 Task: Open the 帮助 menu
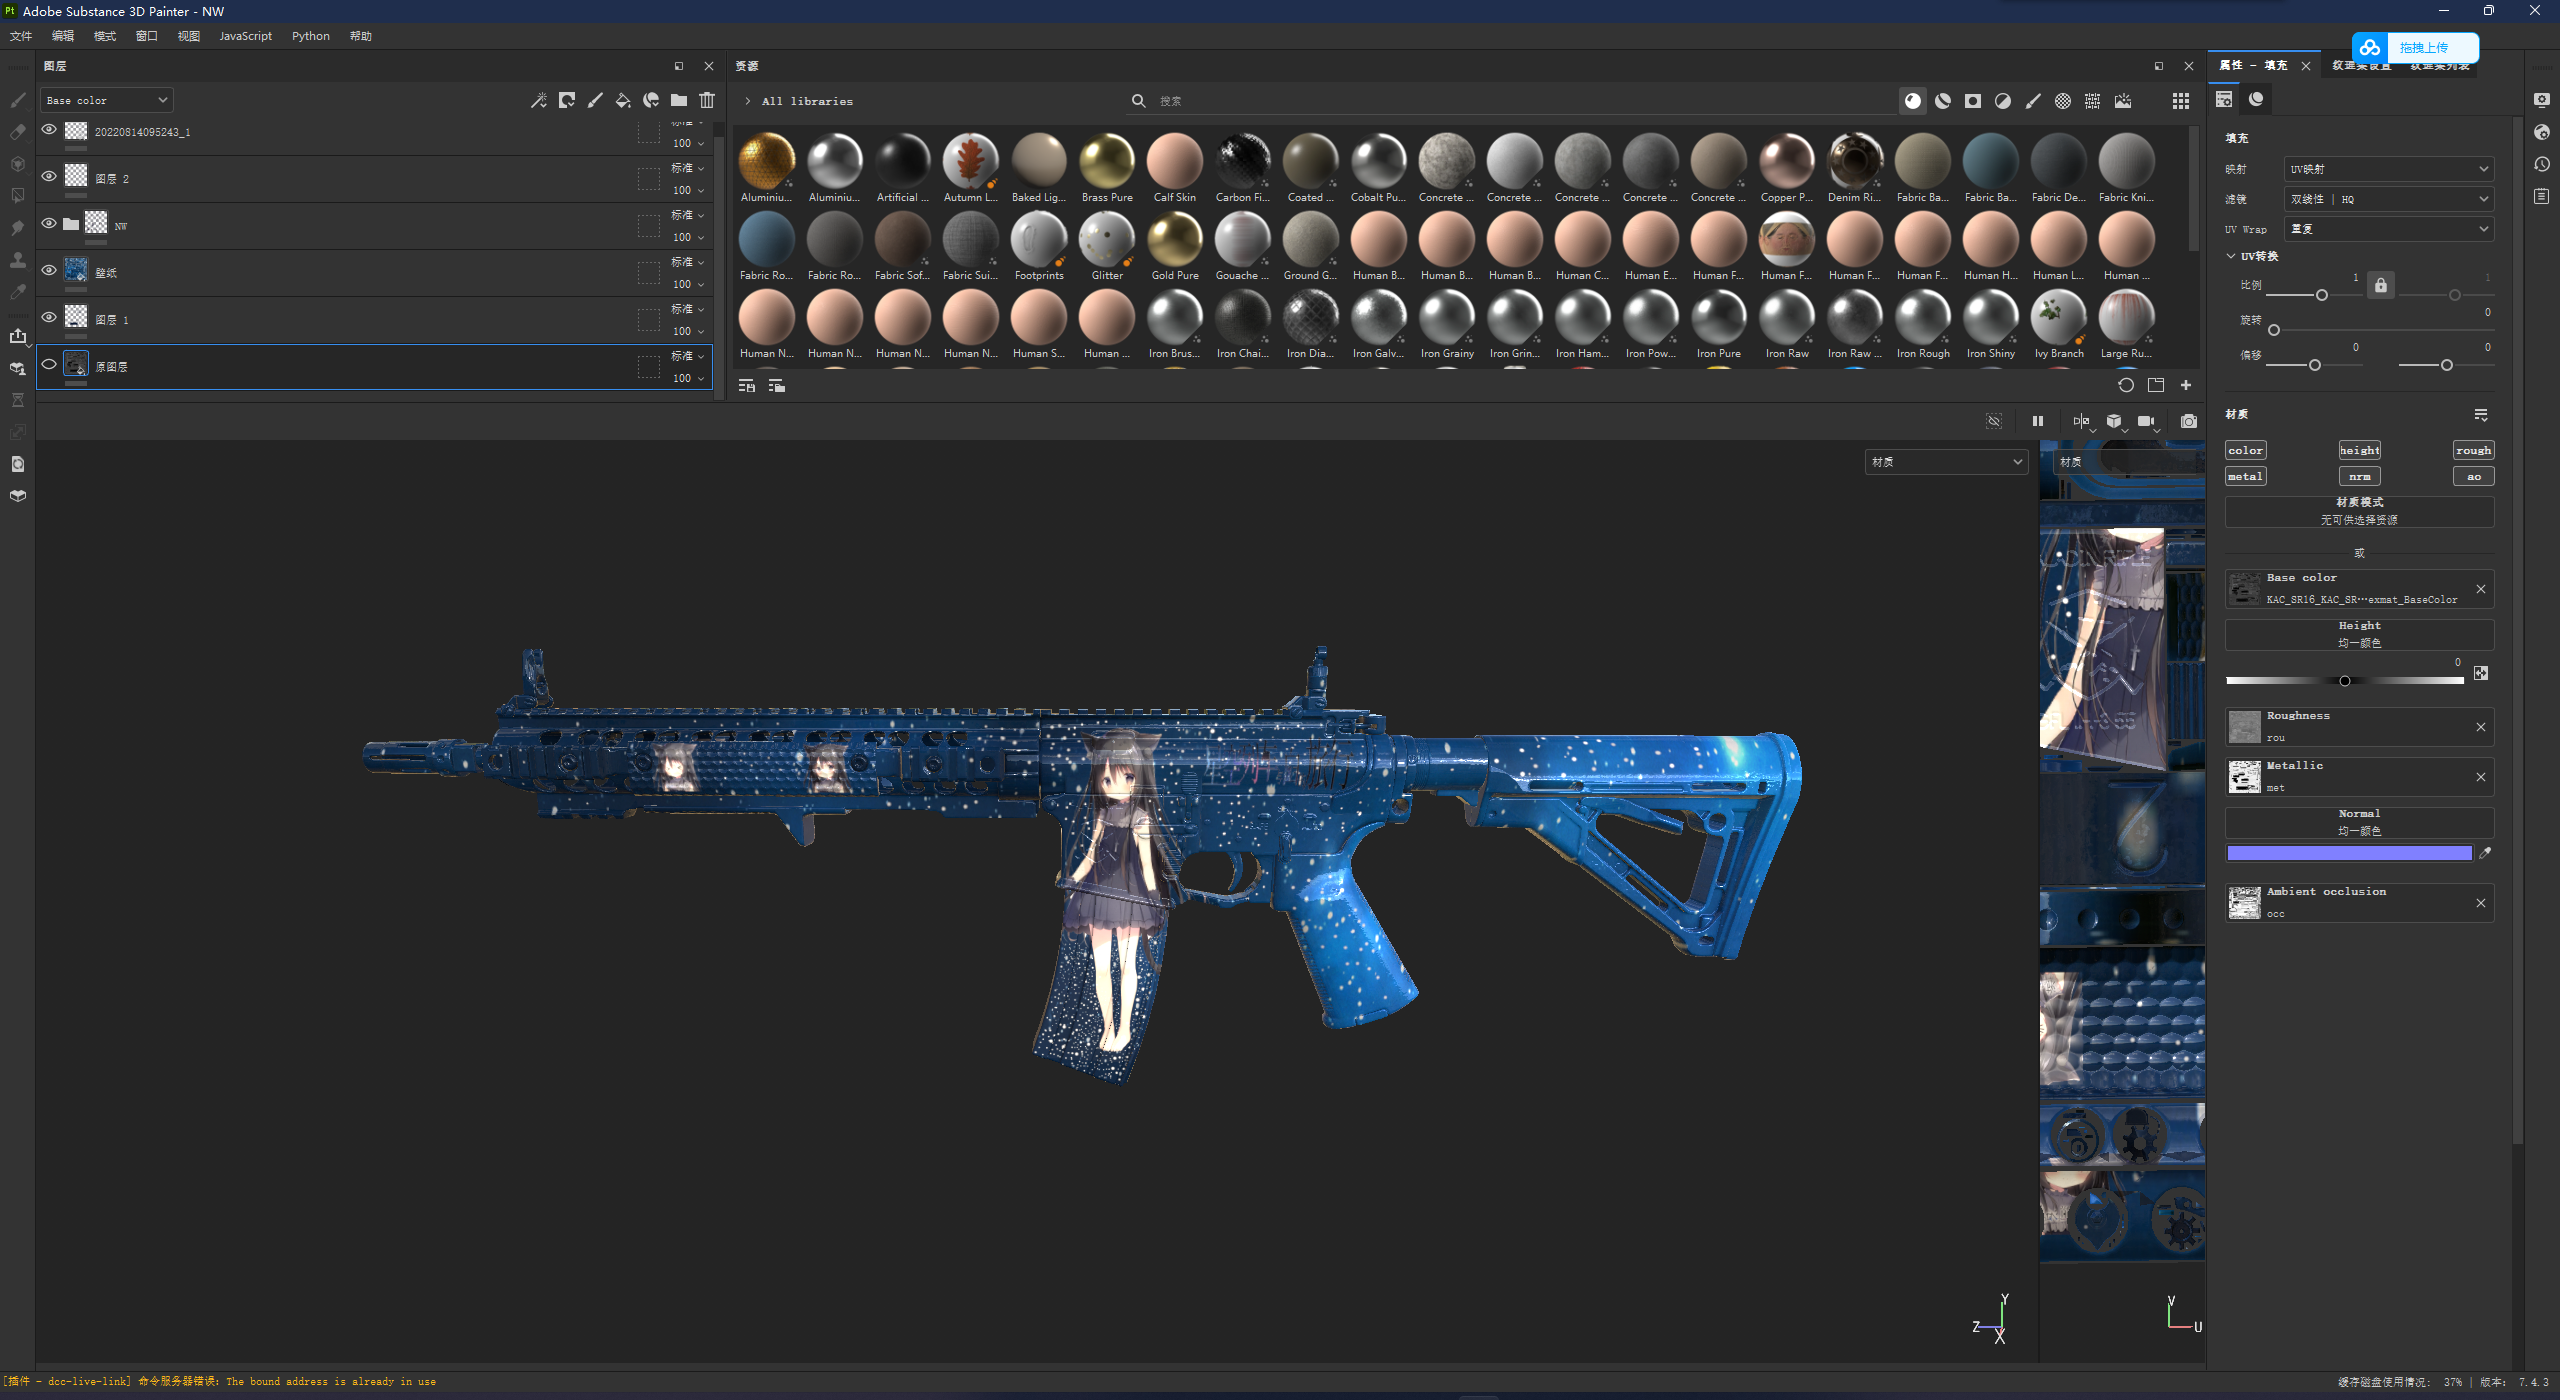(x=361, y=36)
